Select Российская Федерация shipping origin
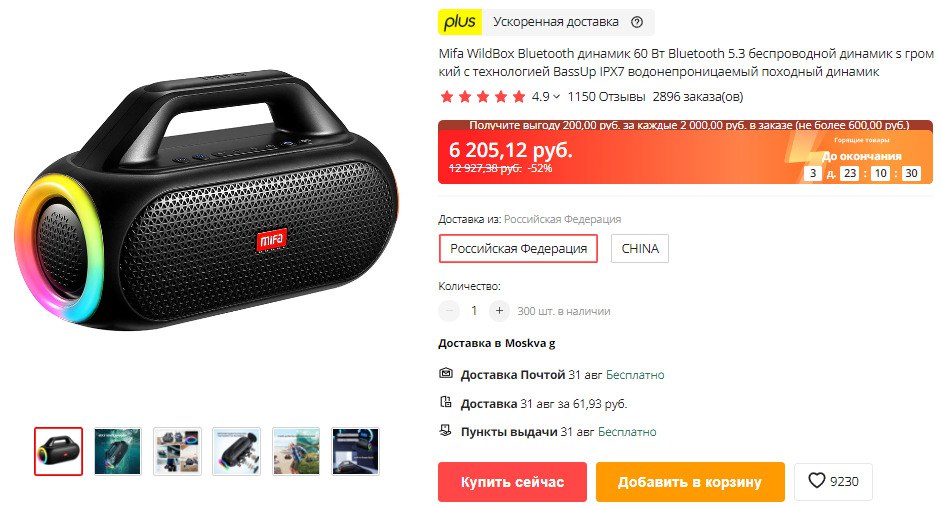Image resolution: width=941 pixels, height=507 pixels. point(519,248)
